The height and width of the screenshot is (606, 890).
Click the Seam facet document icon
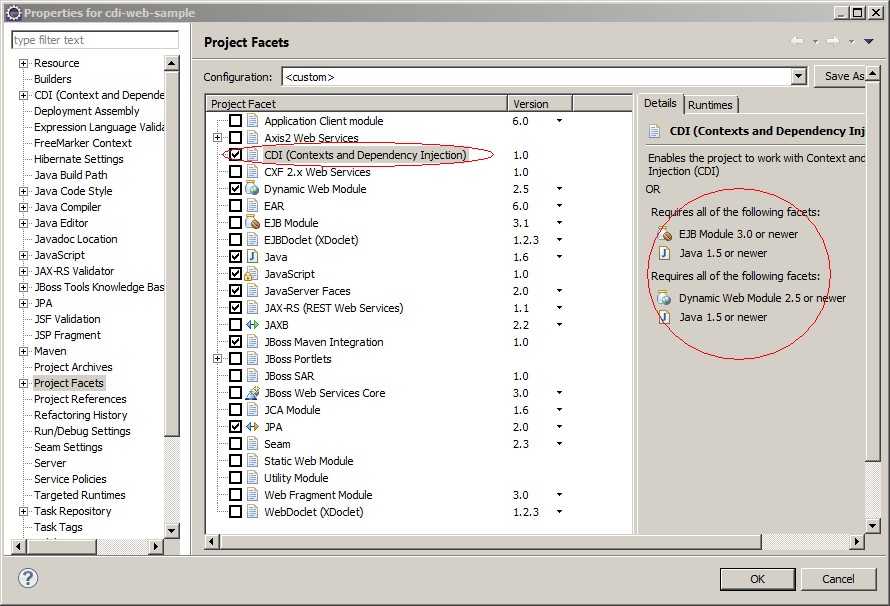[253, 444]
